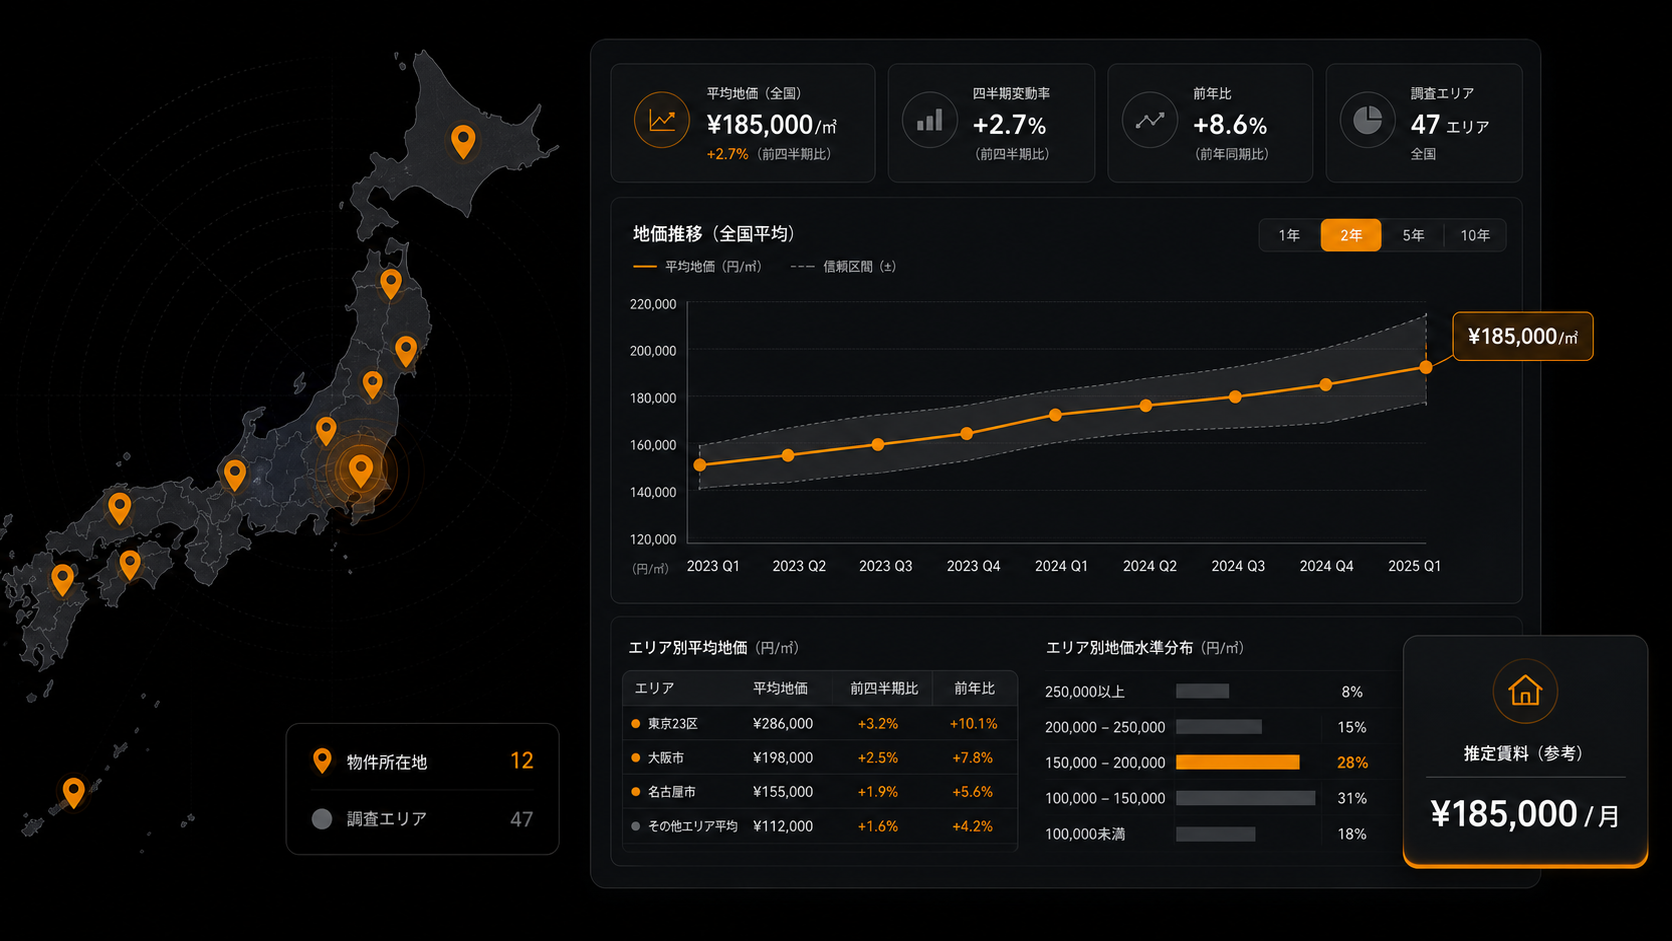Click the 250,000以上 distribution bar
This screenshot has height=941, width=1672.
click(1203, 691)
